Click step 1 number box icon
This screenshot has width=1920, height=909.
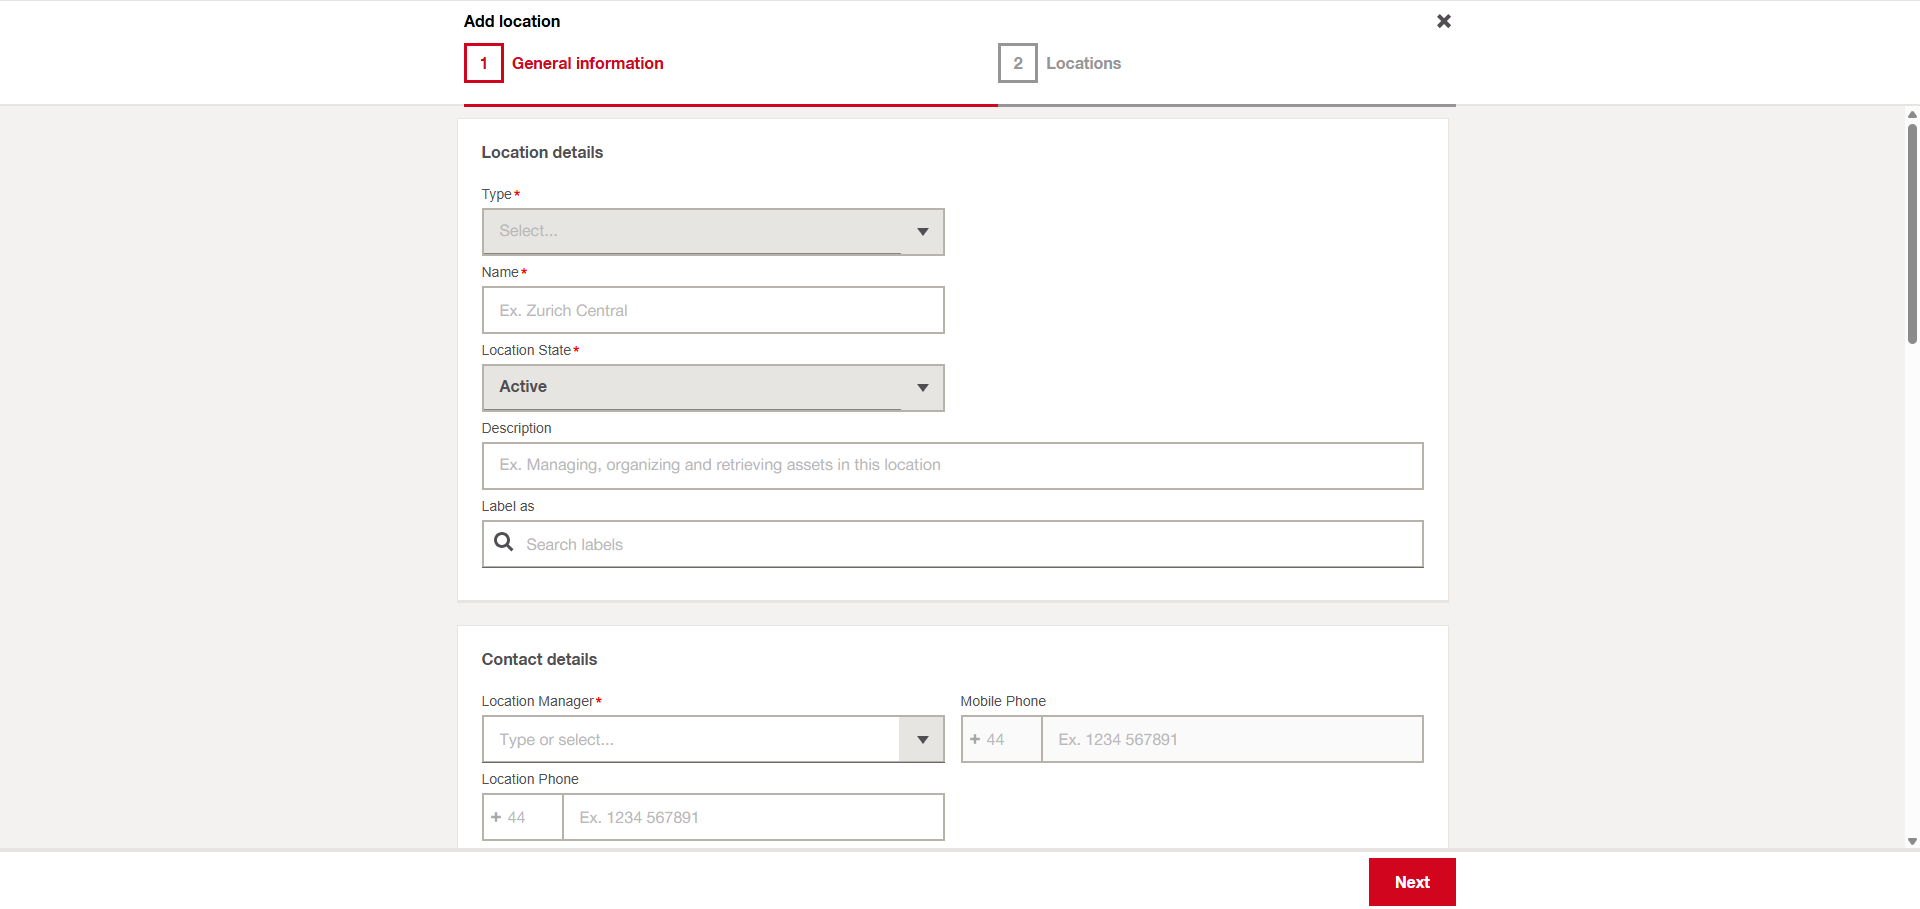click(483, 63)
